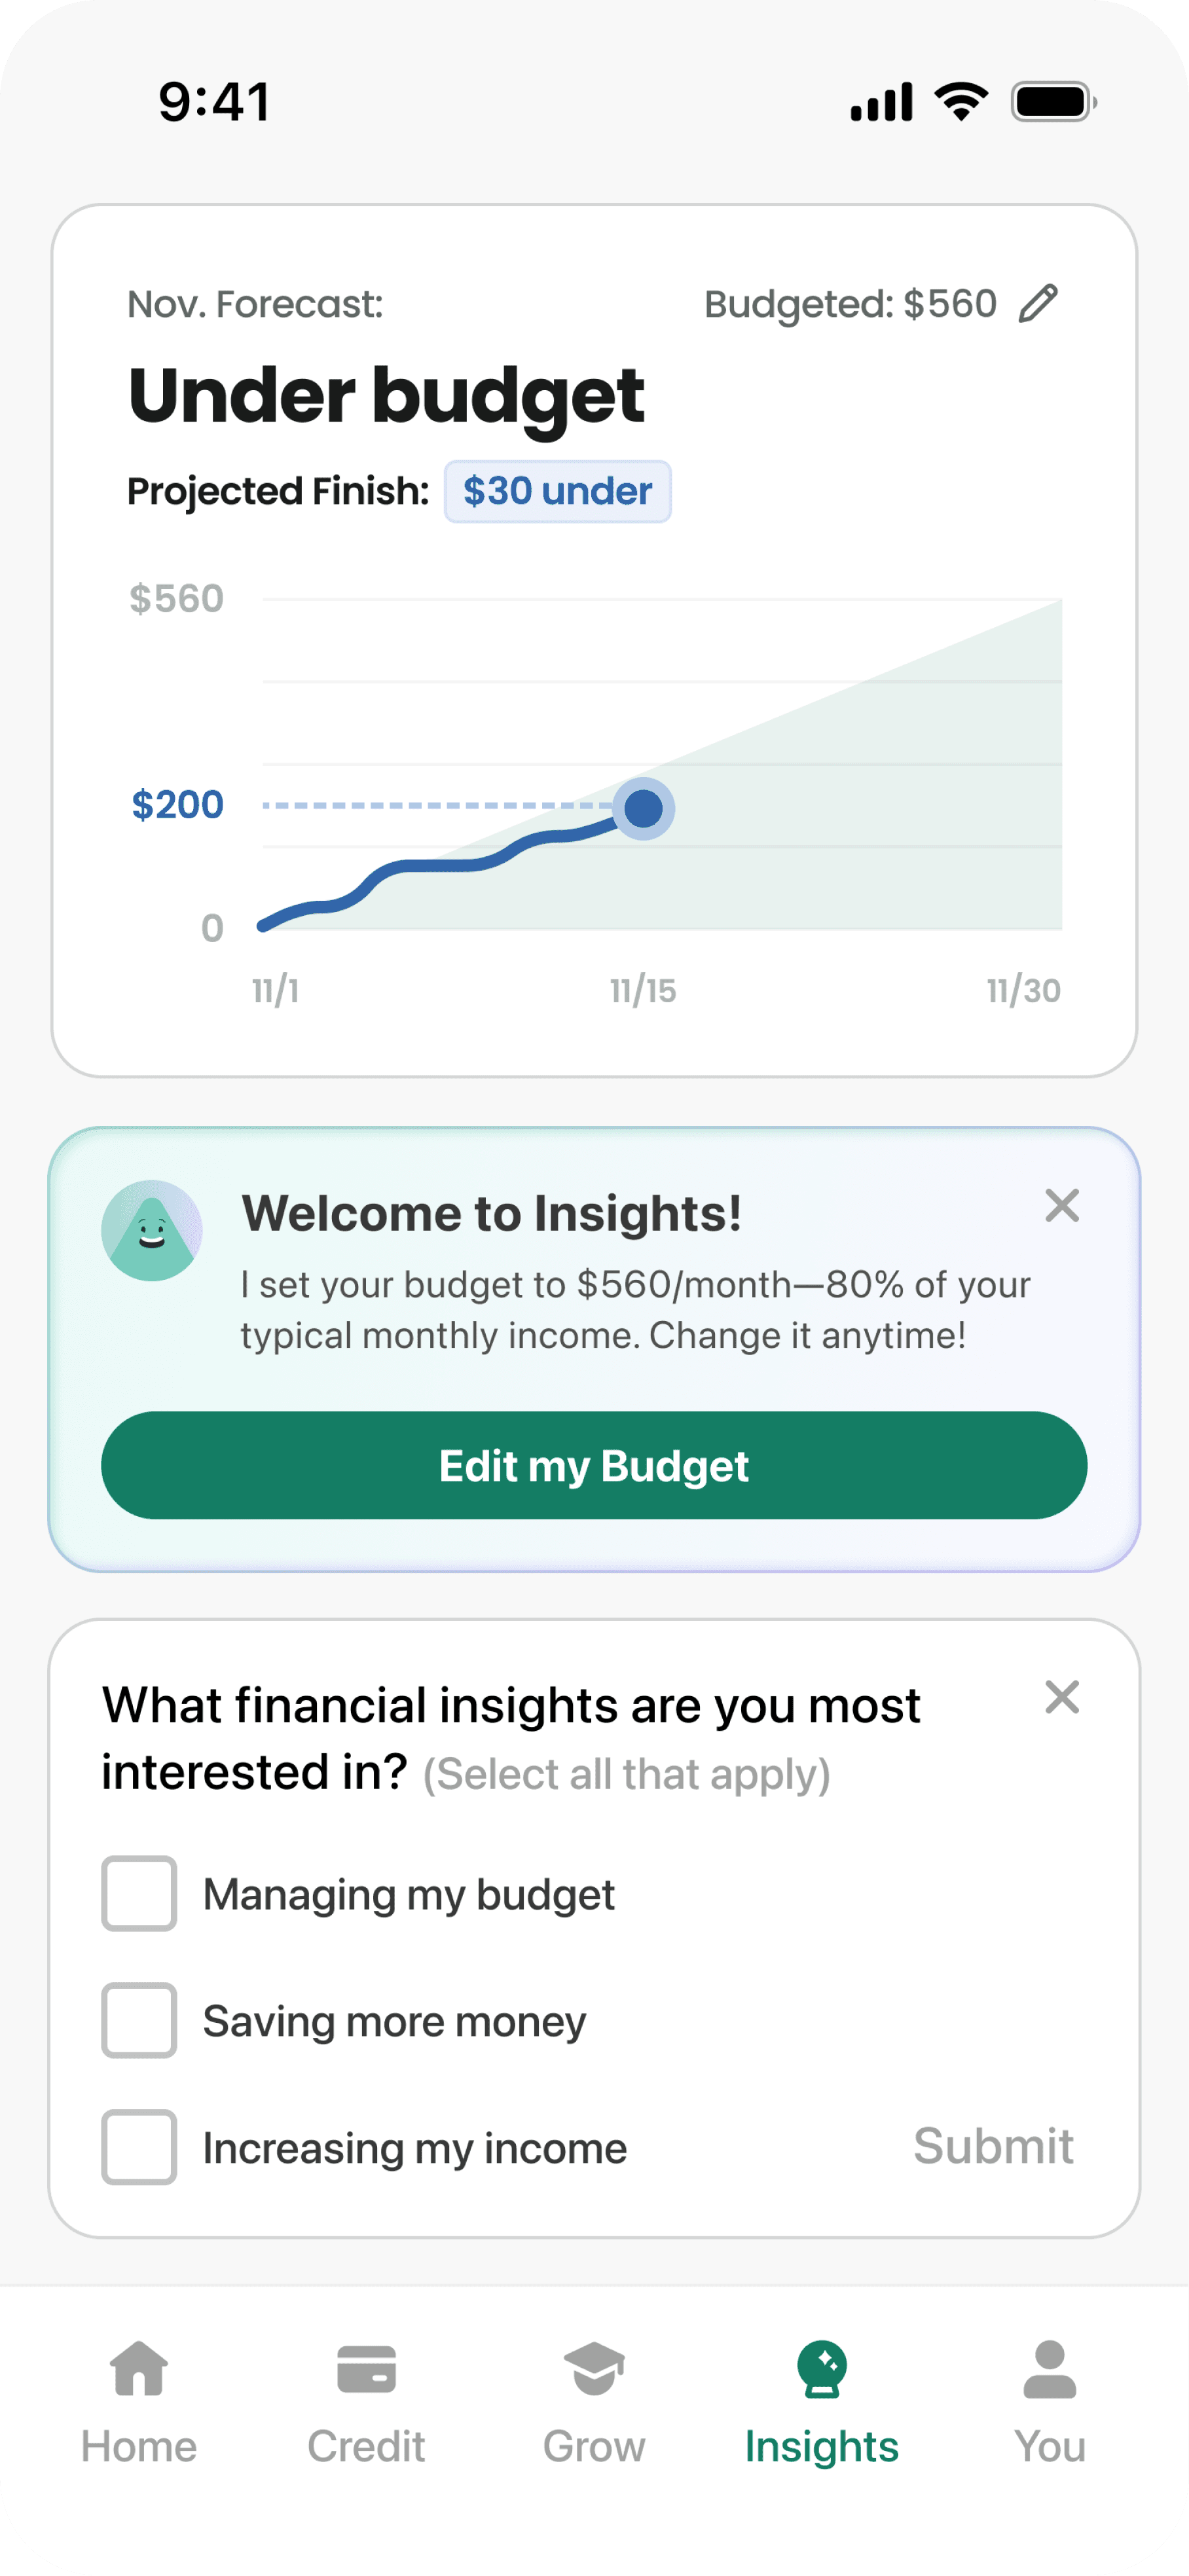The image size is (1189, 2576).
Task: Select the Insights crystal ball icon
Action: coord(822,2369)
